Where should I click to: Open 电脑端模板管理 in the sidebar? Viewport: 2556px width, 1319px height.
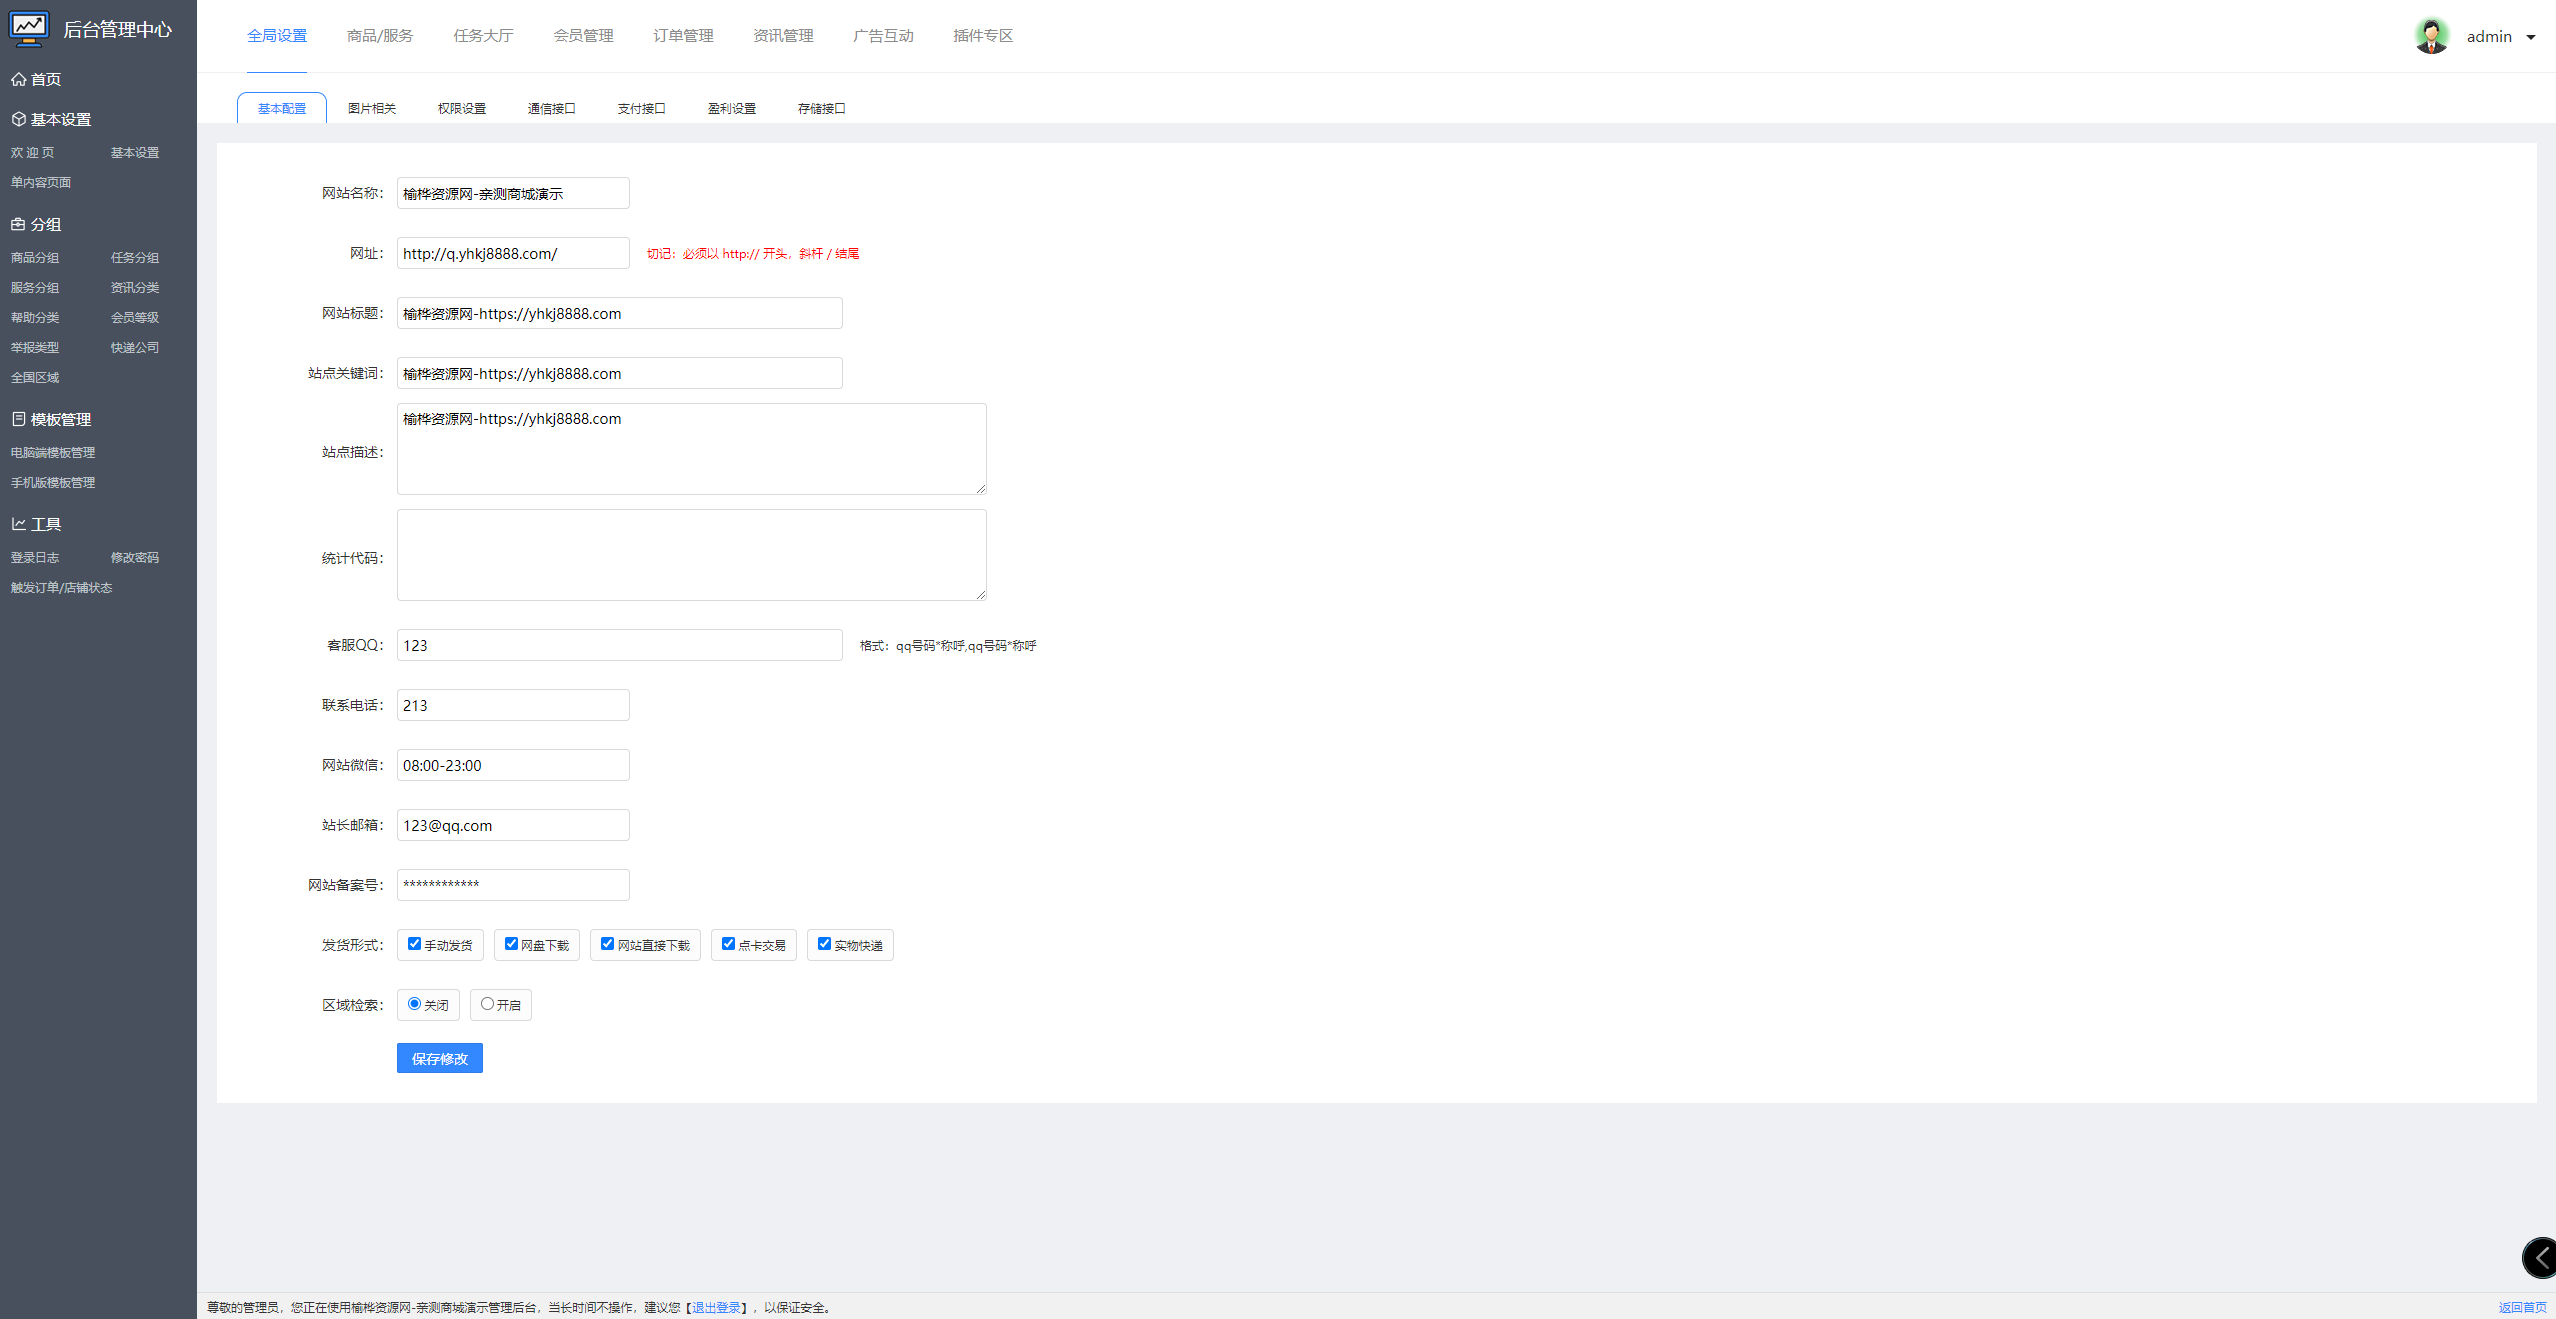click(x=53, y=452)
